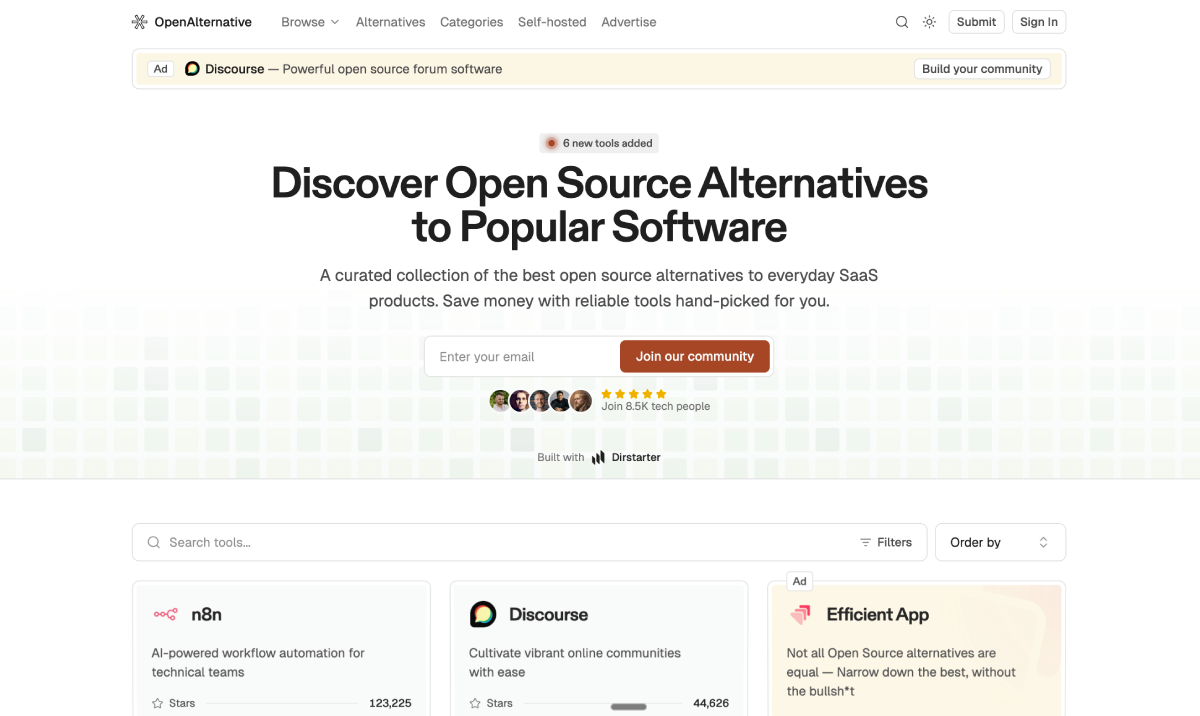
Task: Click the Ad label on Efficient App card
Action: point(799,581)
